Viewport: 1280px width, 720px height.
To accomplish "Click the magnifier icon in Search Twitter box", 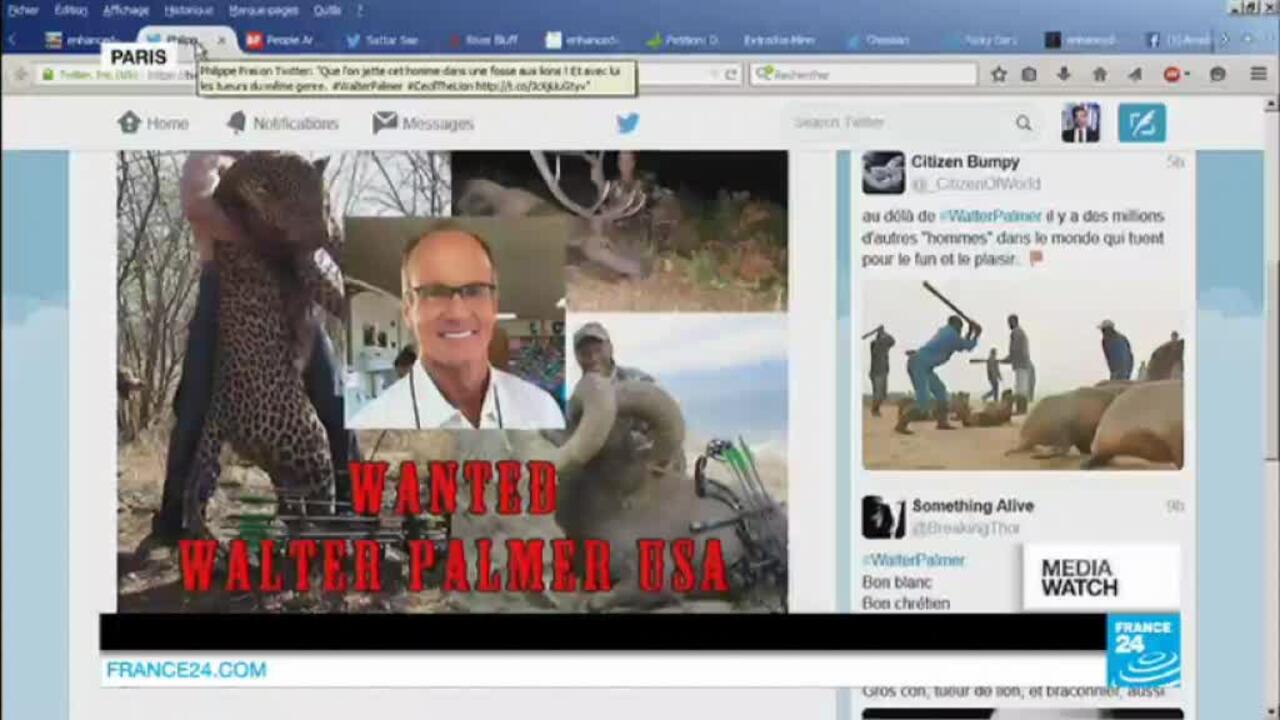I will [1023, 122].
